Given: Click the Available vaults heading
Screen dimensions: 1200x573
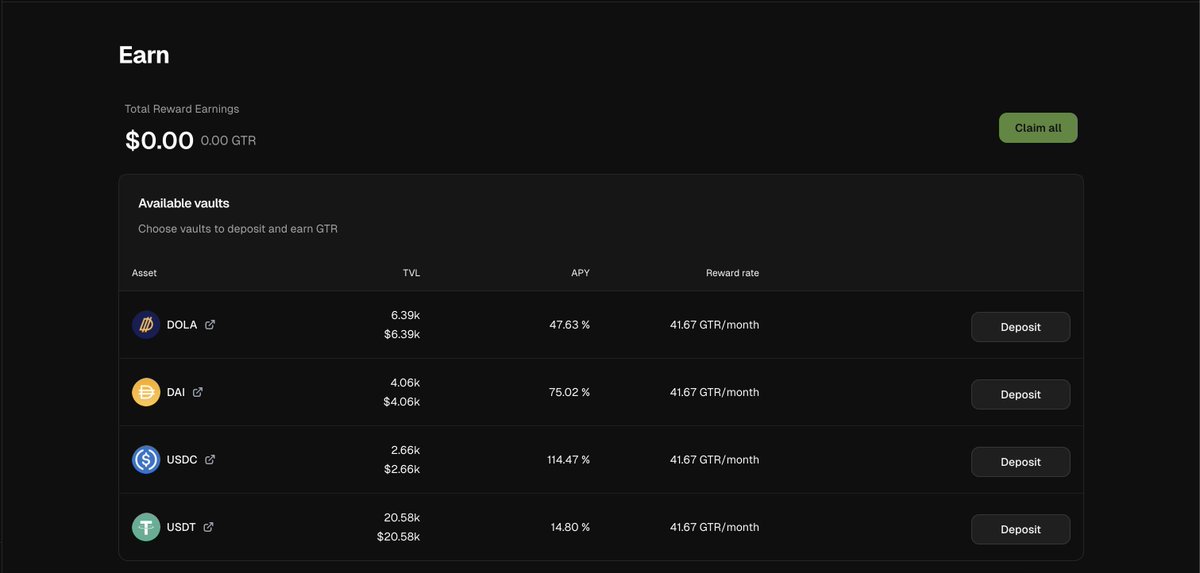Looking at the screenshot, I should [x=184, y=203].
